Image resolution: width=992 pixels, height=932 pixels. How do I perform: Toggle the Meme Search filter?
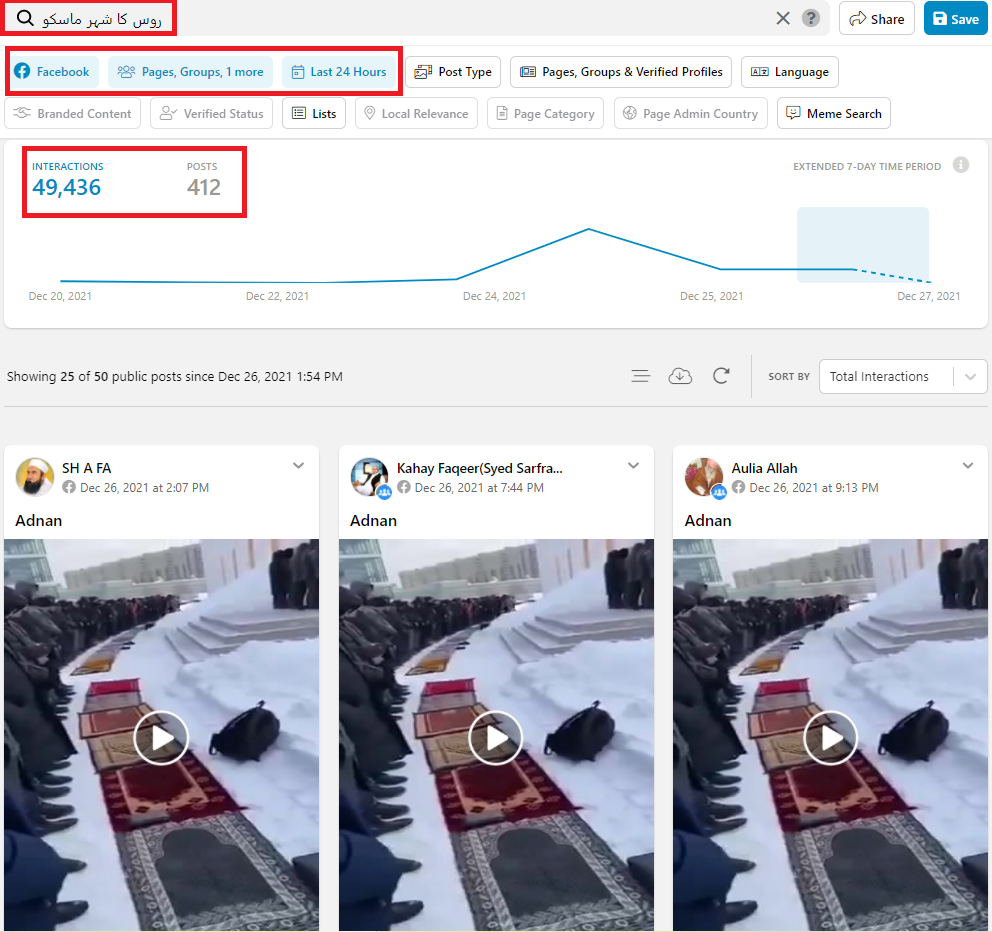tap(833, 114)
